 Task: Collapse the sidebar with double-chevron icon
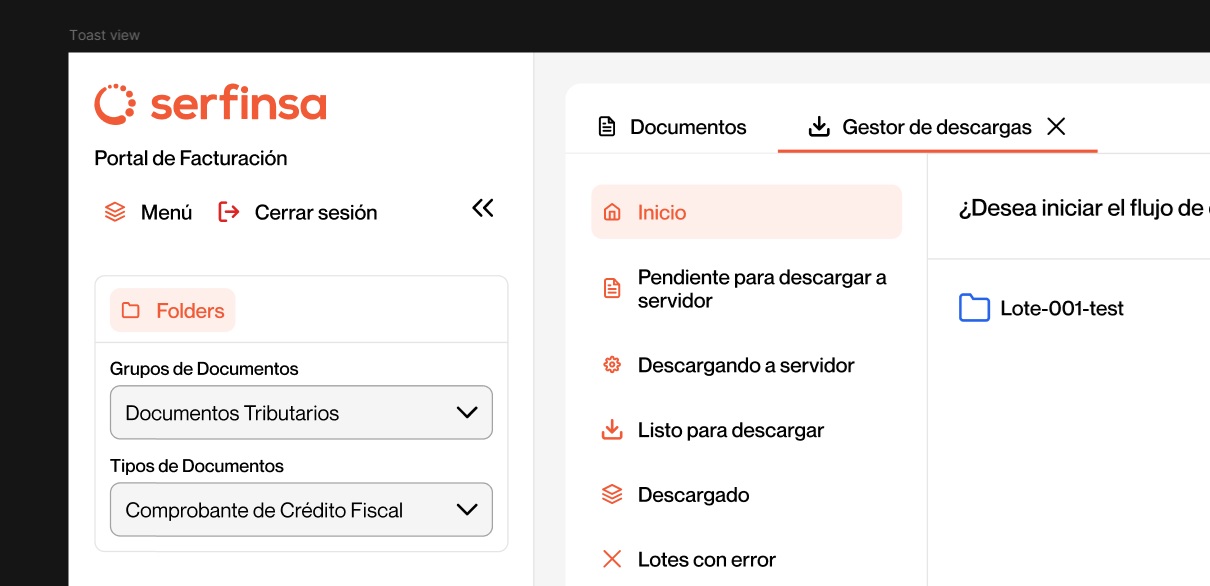click(x=483, y=208)
